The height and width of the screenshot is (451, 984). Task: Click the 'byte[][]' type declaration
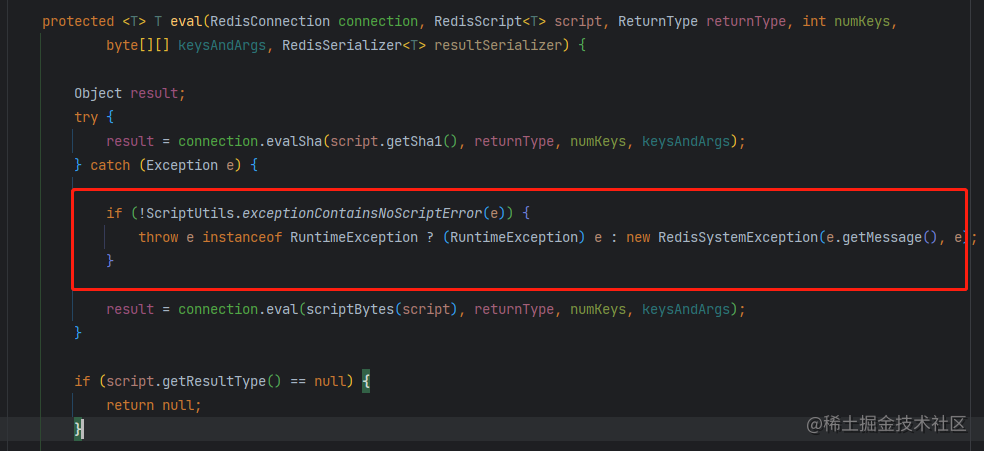138,45
